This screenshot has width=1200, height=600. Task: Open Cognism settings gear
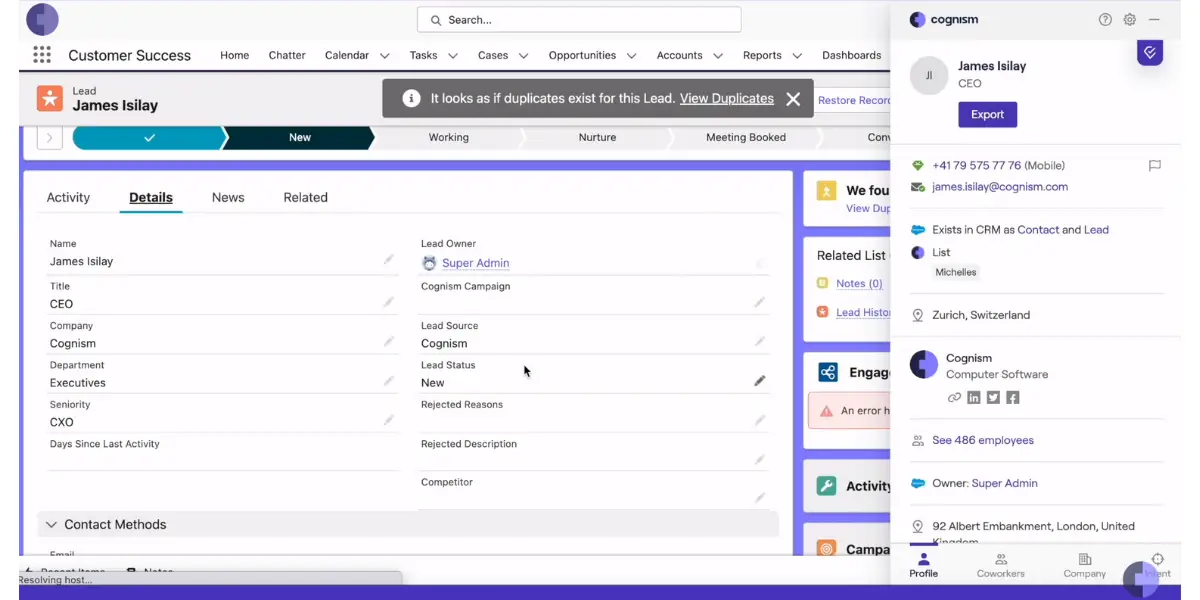(1130, 19)
